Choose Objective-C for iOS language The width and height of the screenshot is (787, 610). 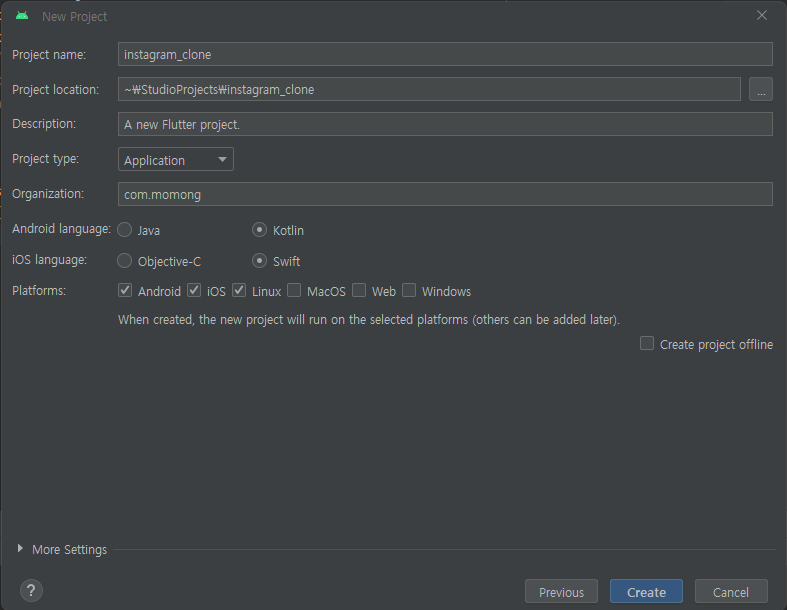coord(124,261)
